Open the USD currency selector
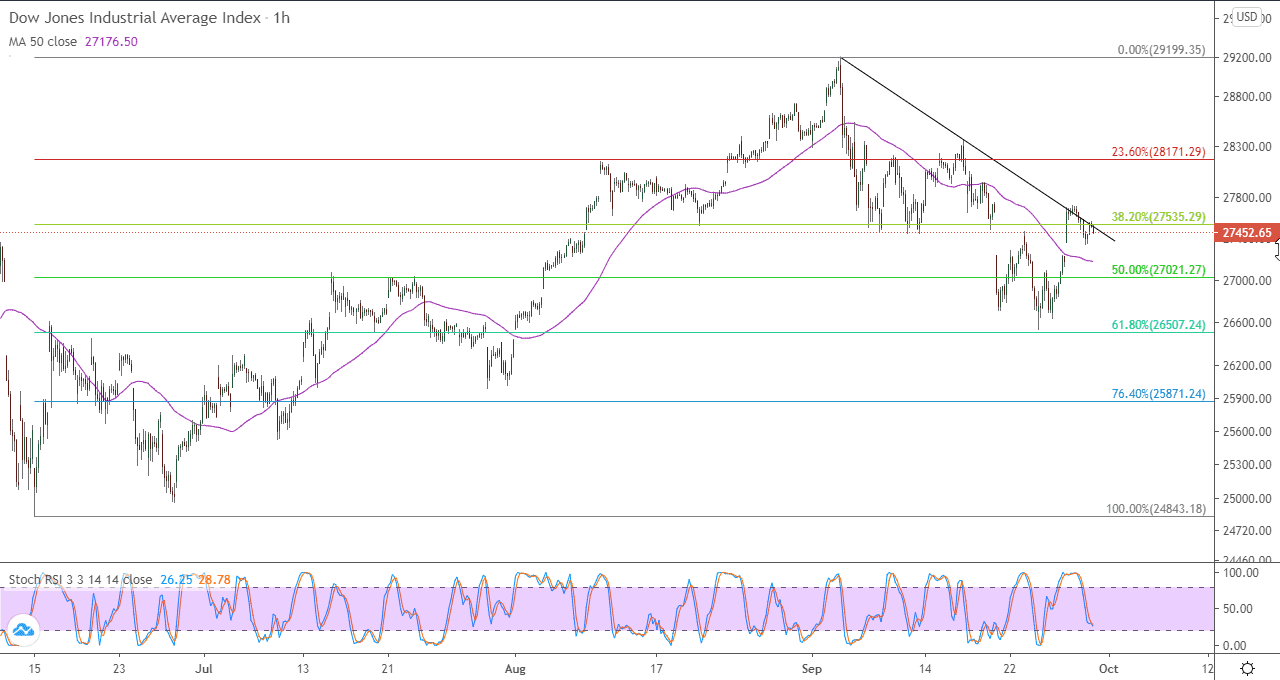 (x=1247, y=16)
